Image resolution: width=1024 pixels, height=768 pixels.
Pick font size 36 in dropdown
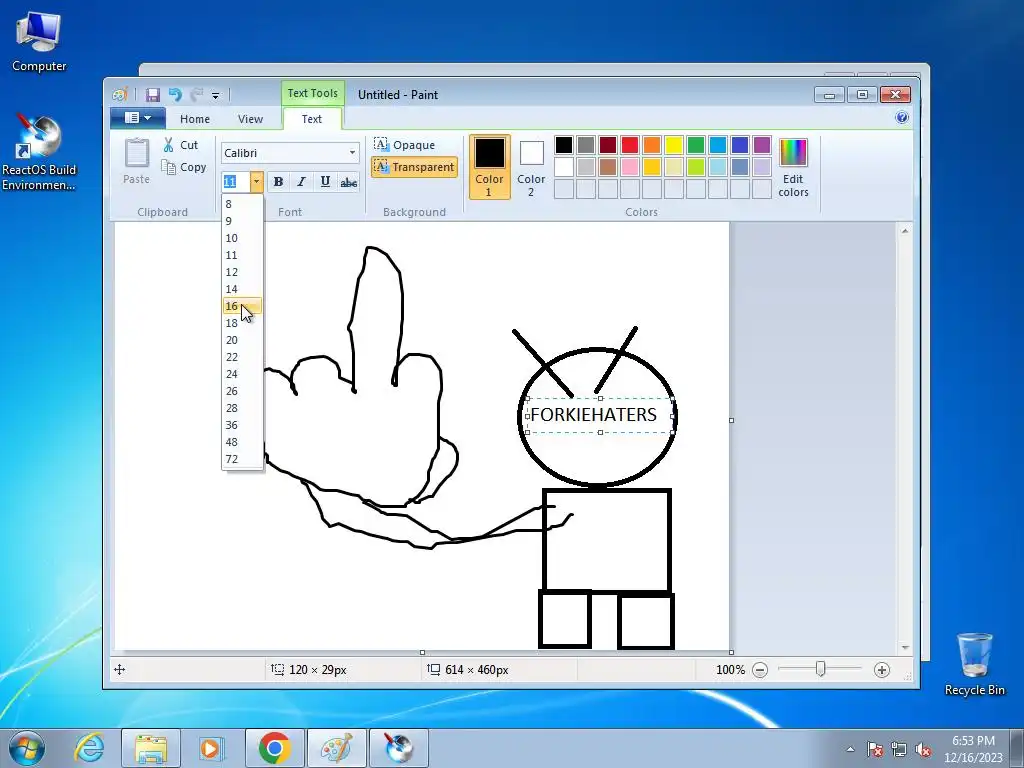(242, 424)
